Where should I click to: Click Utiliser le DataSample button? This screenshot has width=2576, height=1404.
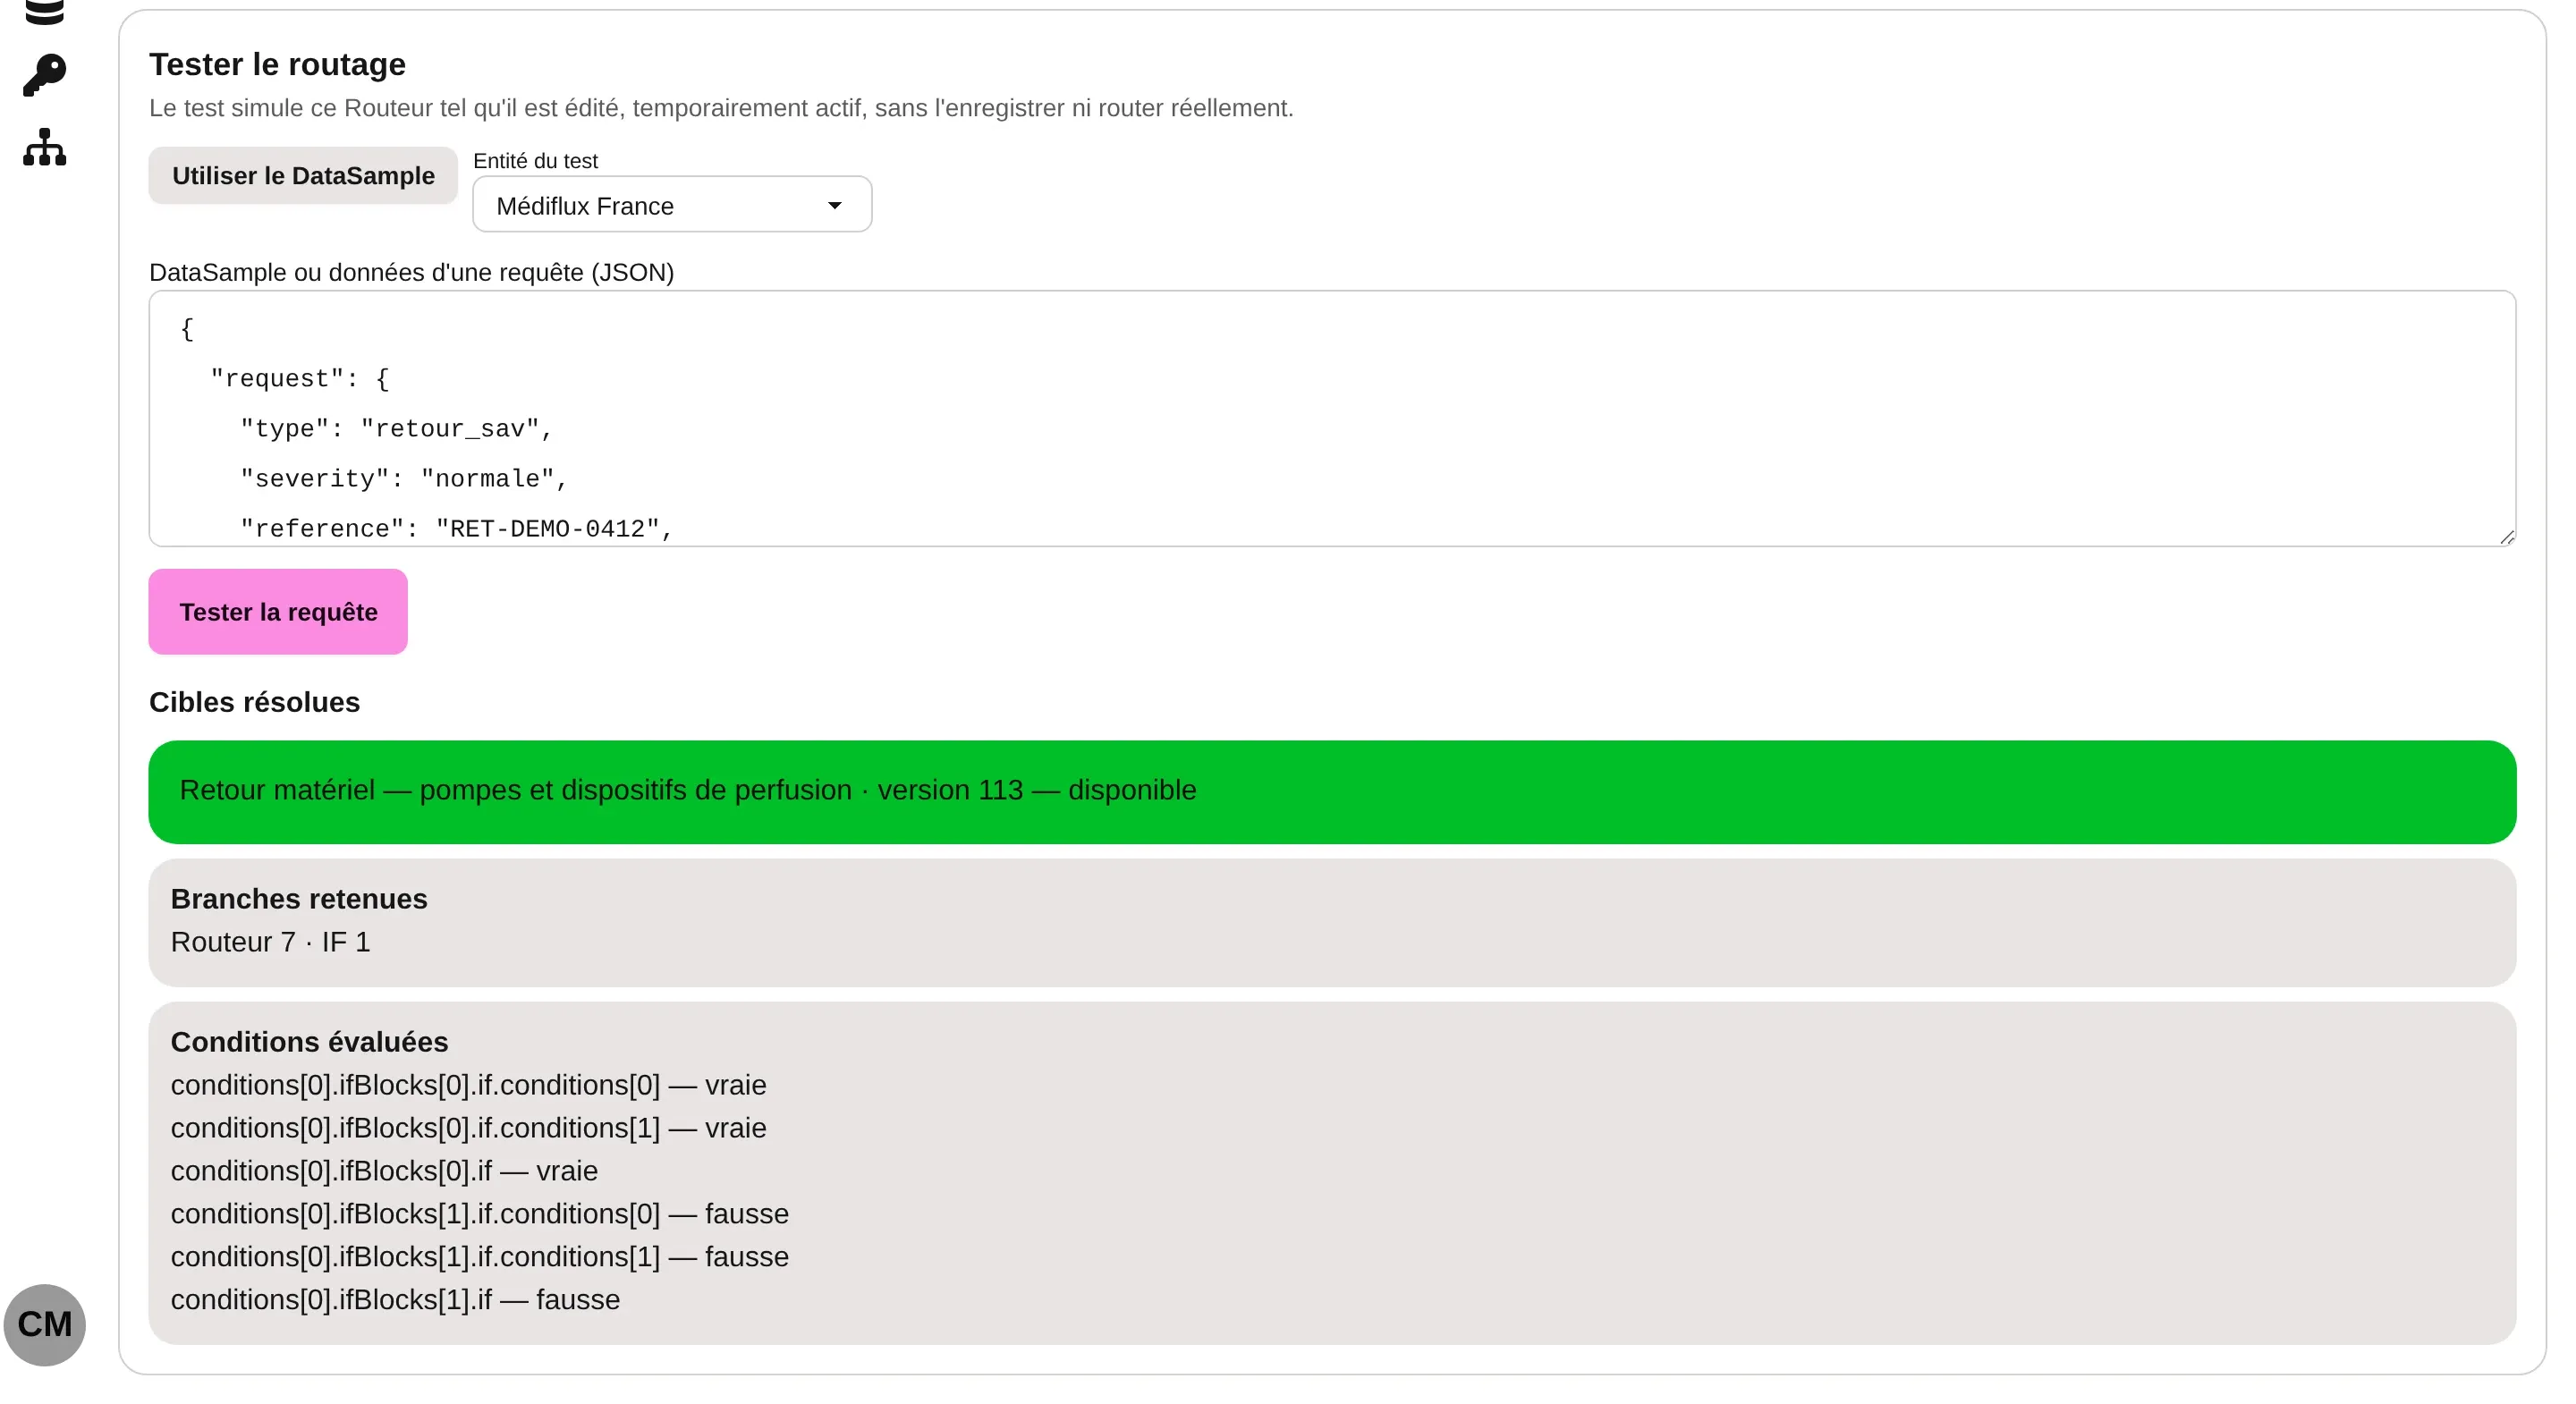point(303,175)
